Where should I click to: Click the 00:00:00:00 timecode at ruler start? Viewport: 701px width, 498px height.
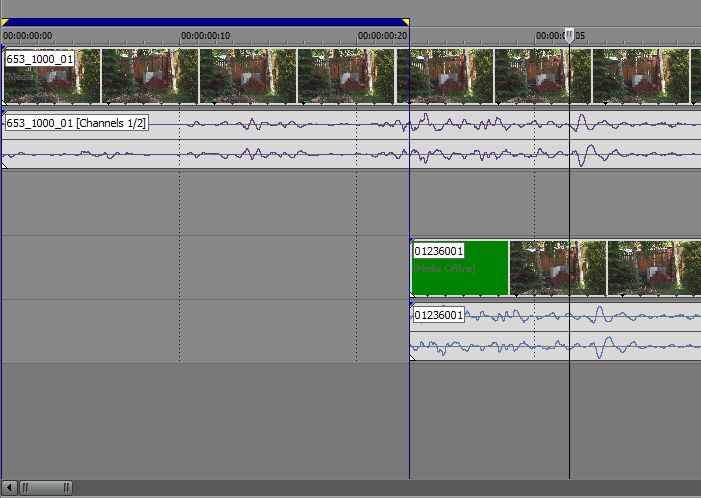tap(27, 36)
